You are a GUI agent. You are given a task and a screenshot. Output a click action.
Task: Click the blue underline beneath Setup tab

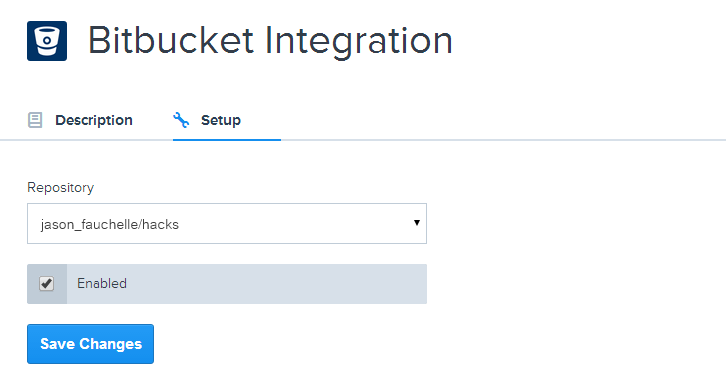coord(227,139)
